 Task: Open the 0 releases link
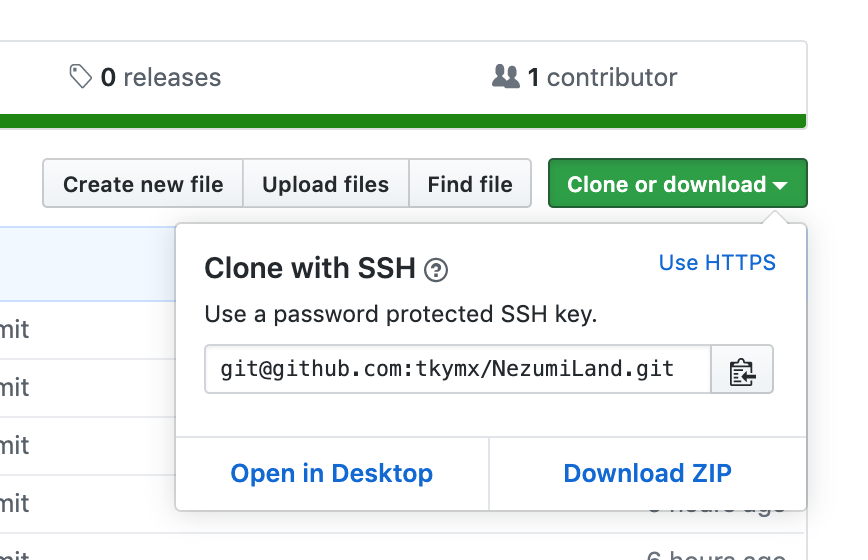pyautogui.click(x=145, y=77)
